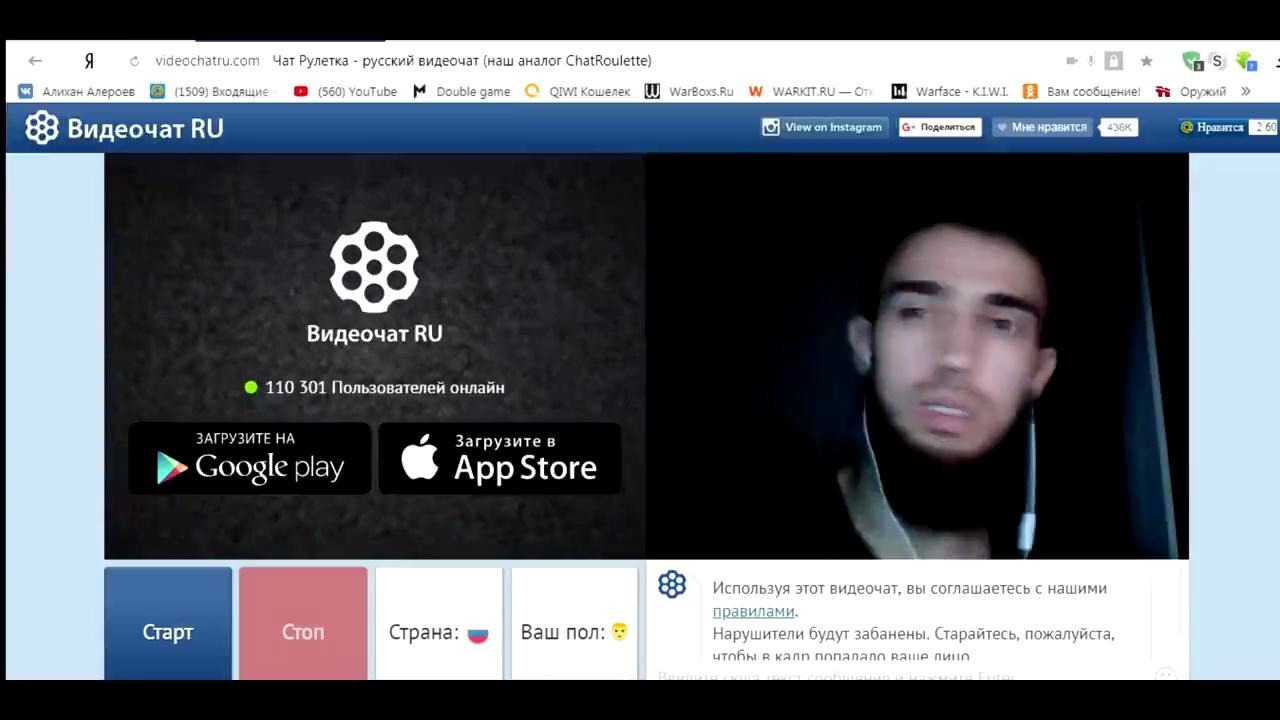Open the Страна country selector
This screenshot has height=720, width=1280.
[x=438, y=632]
